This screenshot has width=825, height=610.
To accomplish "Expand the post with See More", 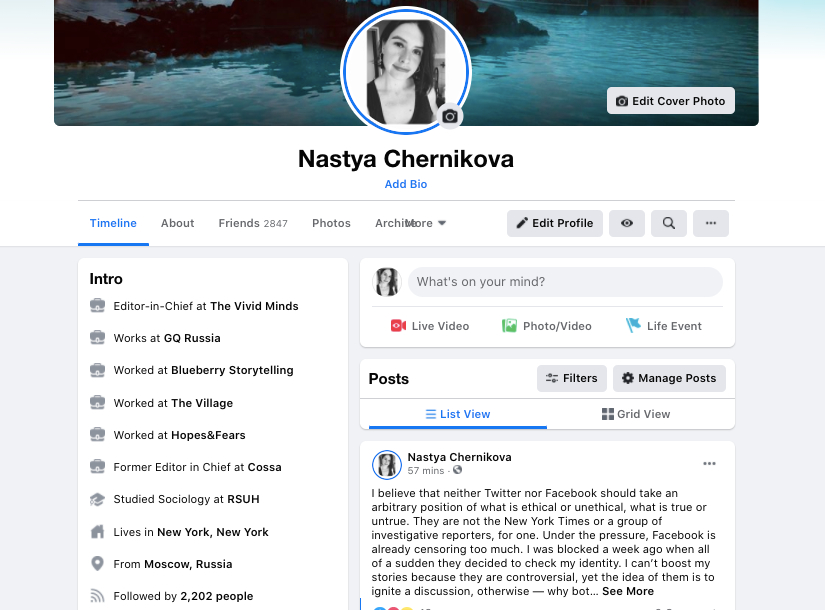I will tap(628, 591).
